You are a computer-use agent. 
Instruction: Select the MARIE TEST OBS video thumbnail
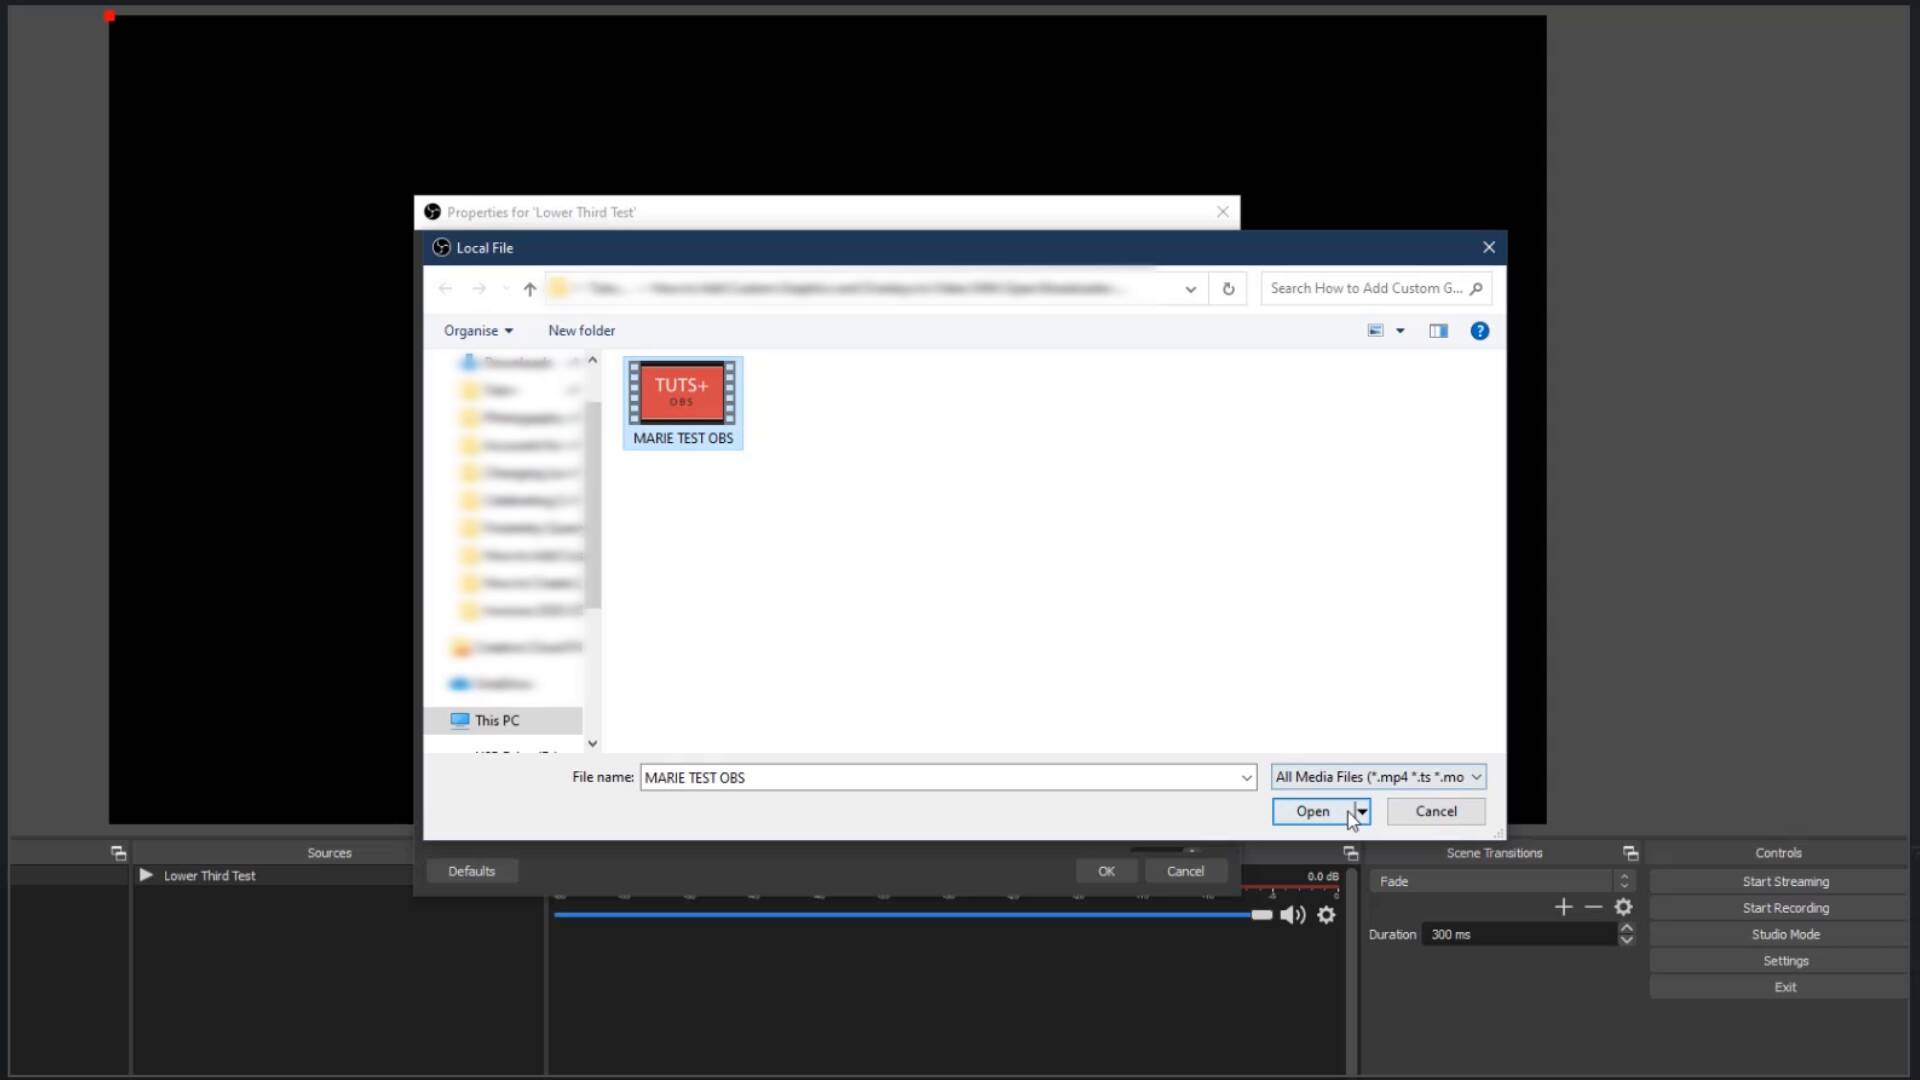tap(683, 403)
